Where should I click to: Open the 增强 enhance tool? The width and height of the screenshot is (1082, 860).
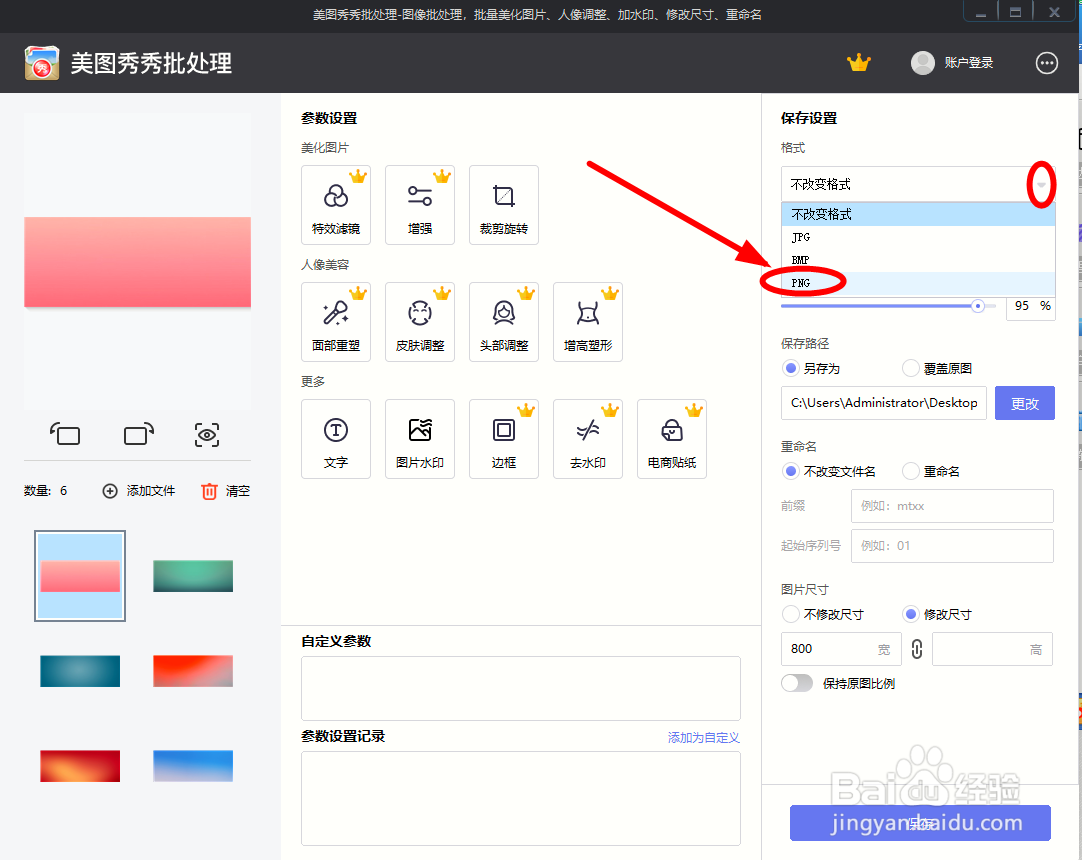(420, 205)
